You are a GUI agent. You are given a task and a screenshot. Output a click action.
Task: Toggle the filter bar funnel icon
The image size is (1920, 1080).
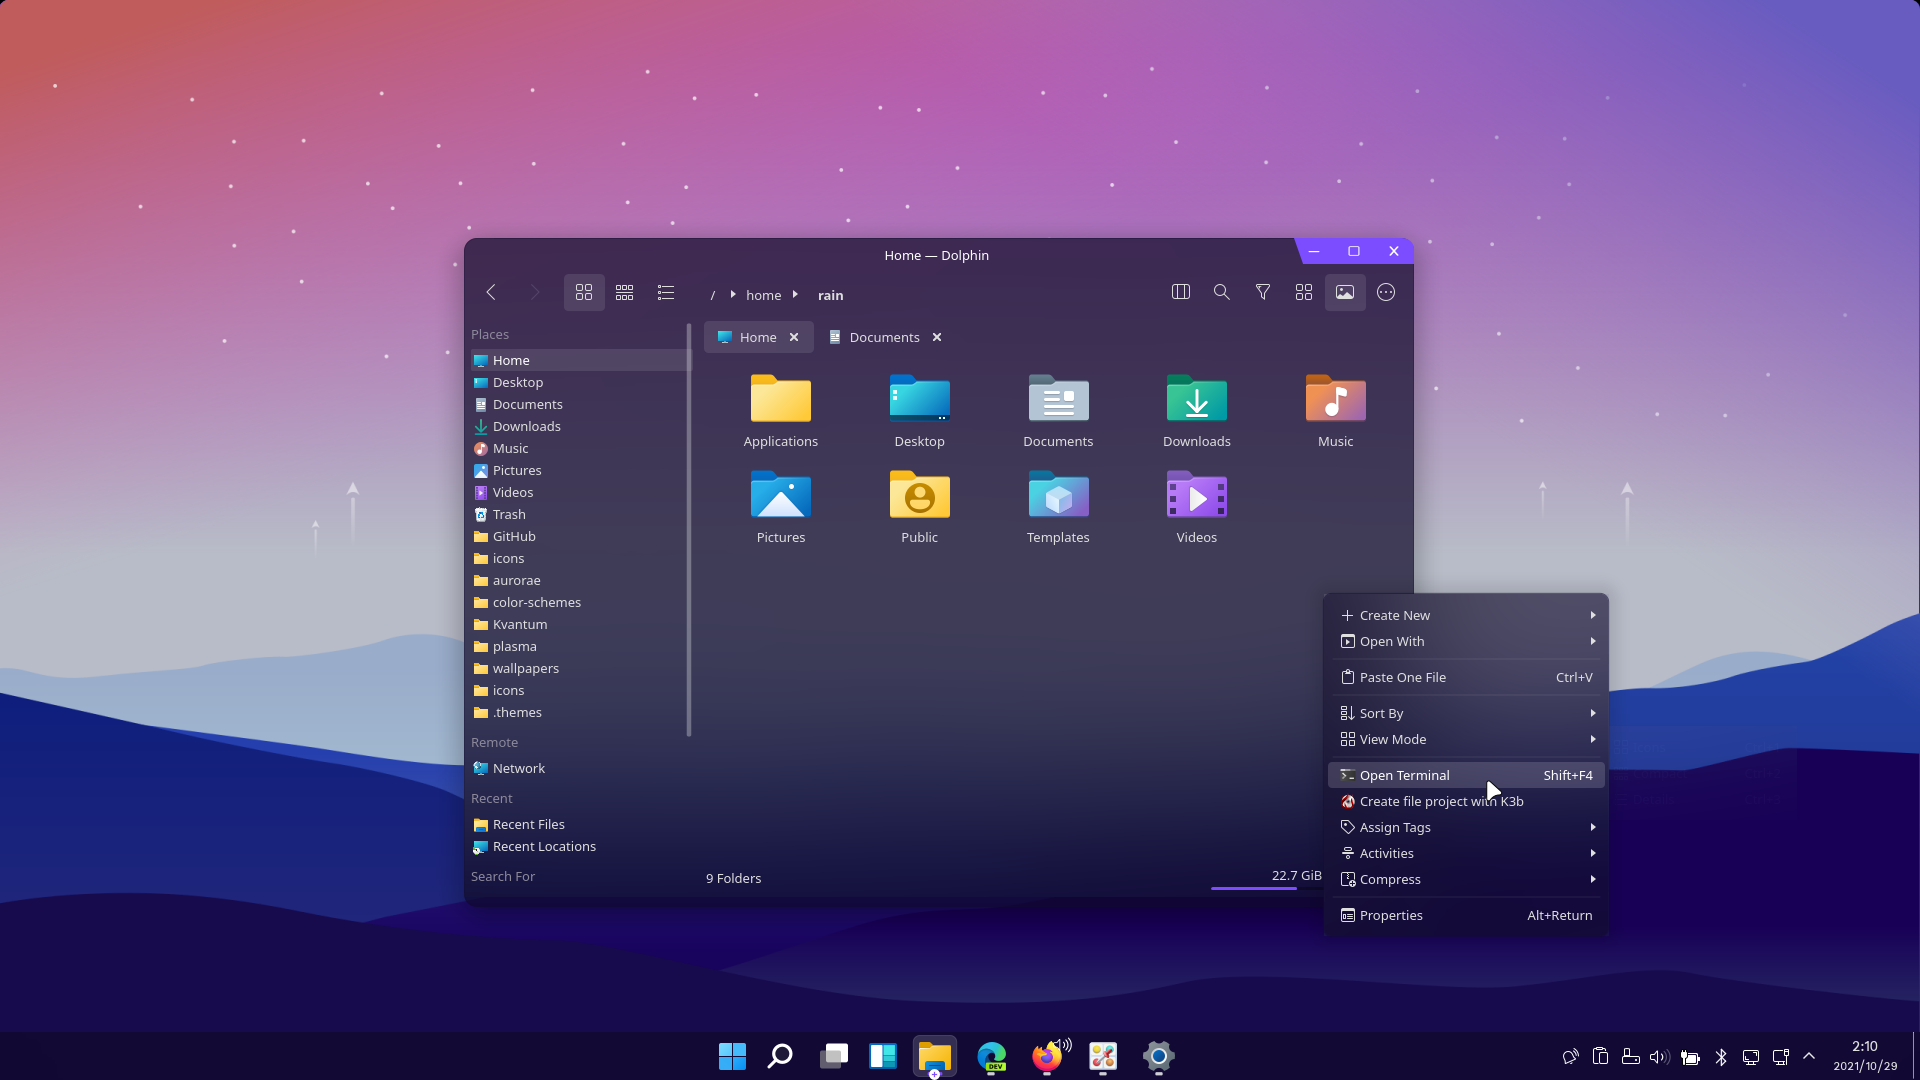(x=1263, y=292)
